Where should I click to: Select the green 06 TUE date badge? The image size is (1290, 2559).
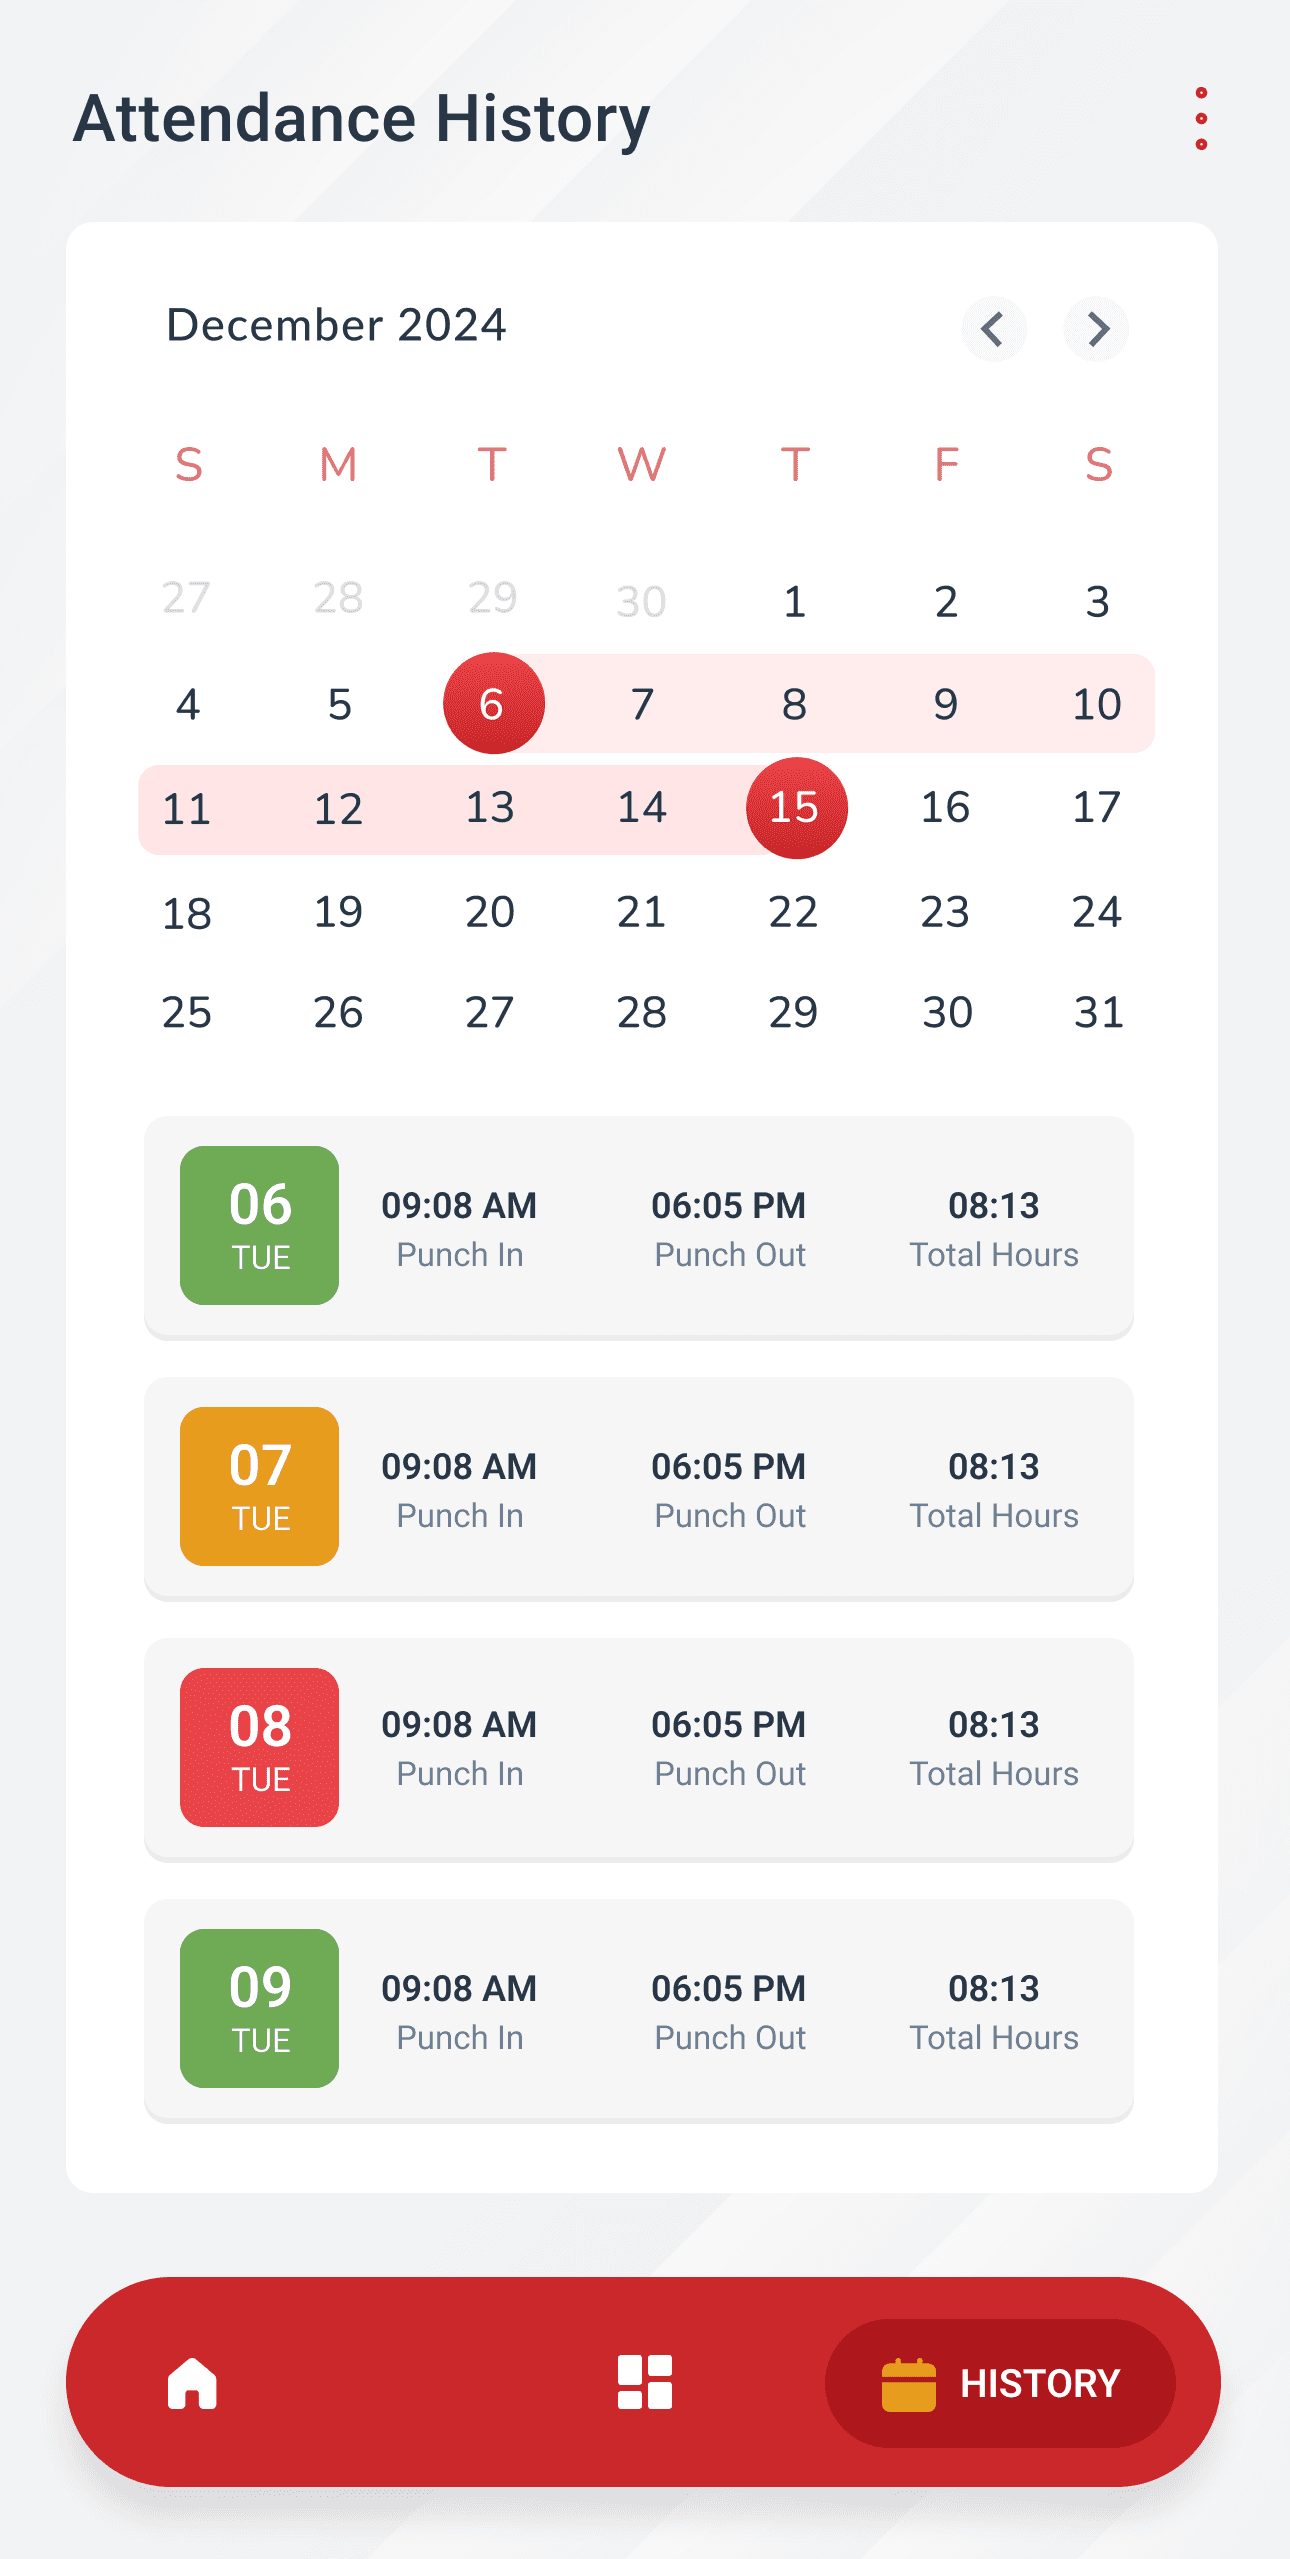coord(259,1225)
